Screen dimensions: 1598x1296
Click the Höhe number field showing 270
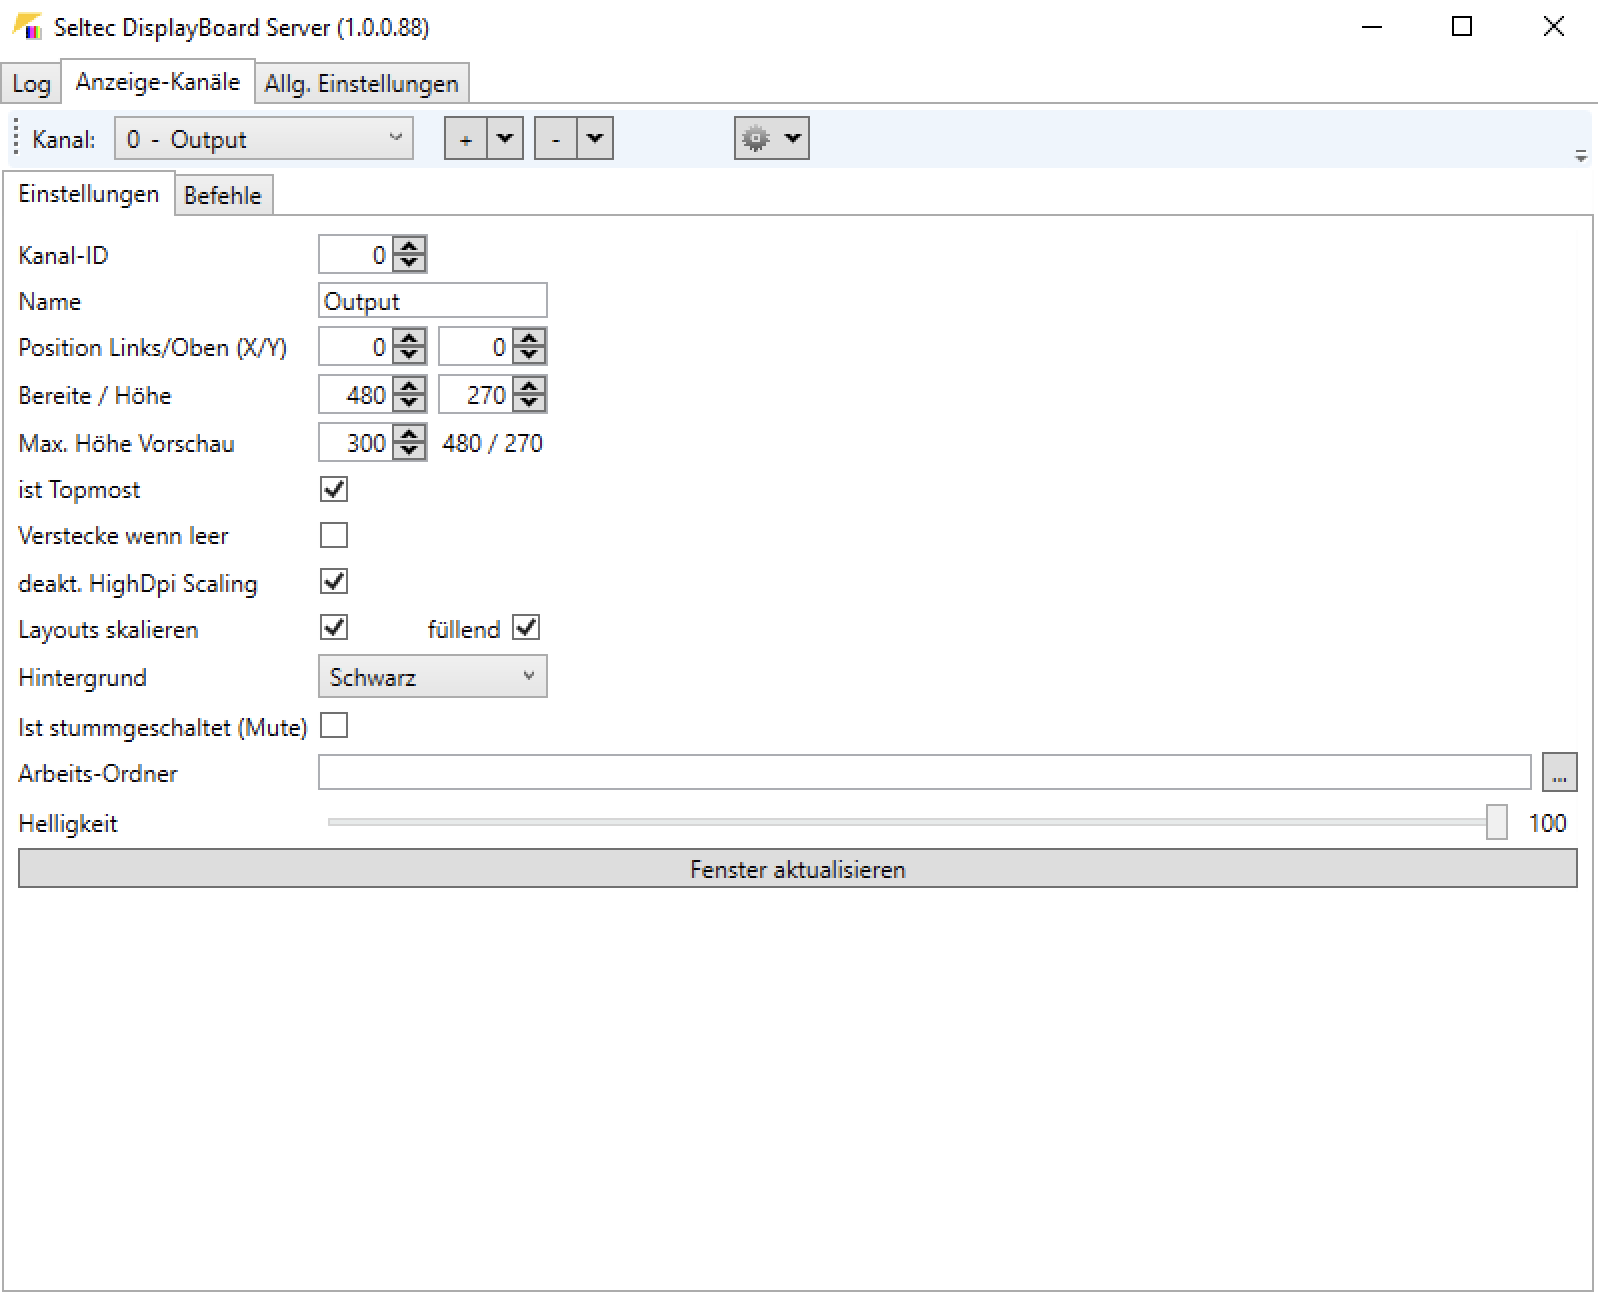click(476, 395)
